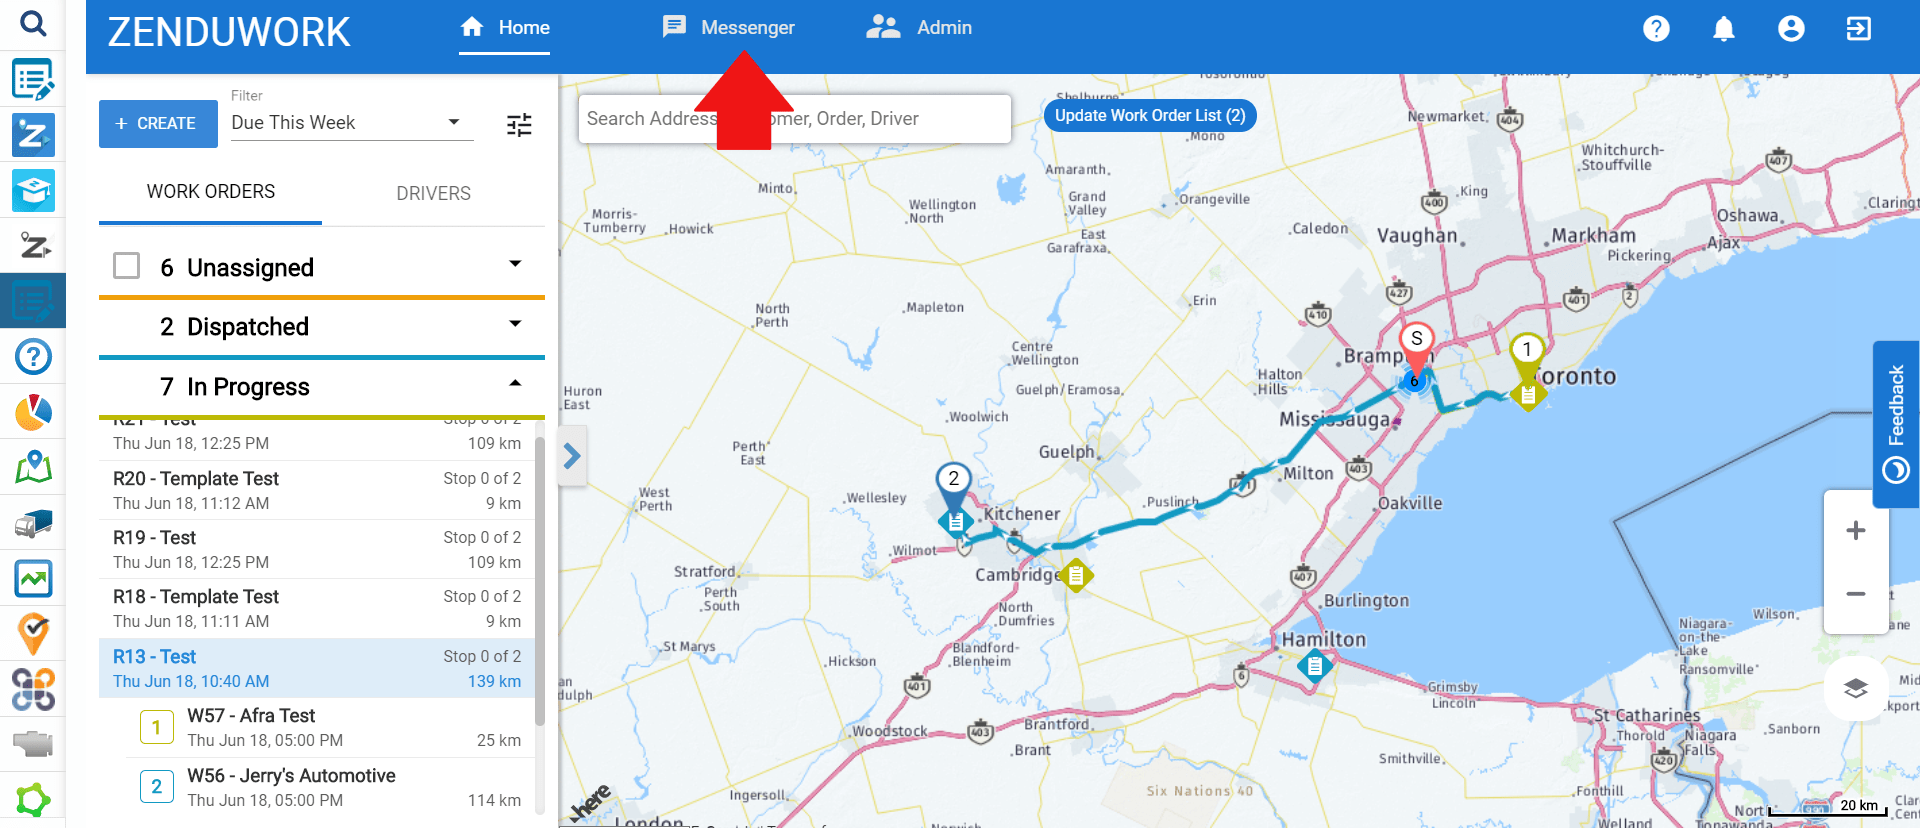Click the map layers icon
Screen dimensions: 1920x828
[1856, 688]
